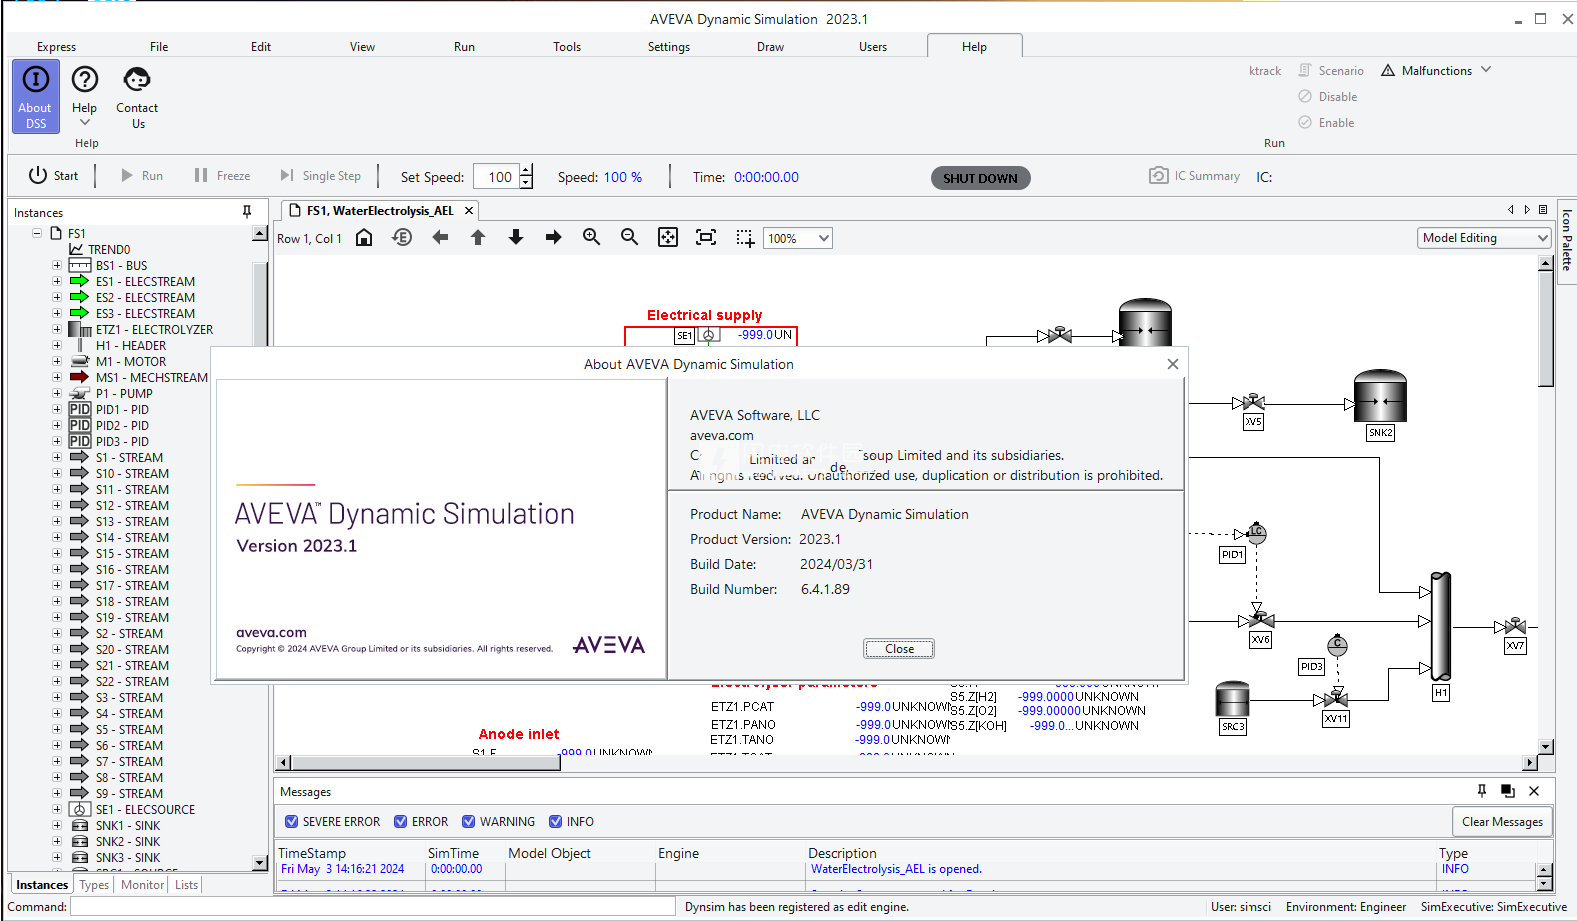Click the Disable option

(x=1327, y=96)
